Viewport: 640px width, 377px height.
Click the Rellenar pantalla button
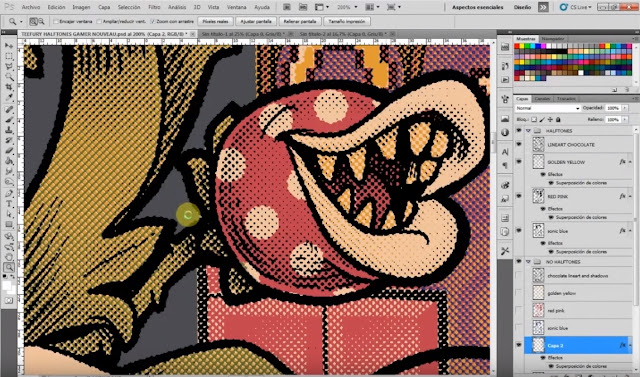(300, 21)
